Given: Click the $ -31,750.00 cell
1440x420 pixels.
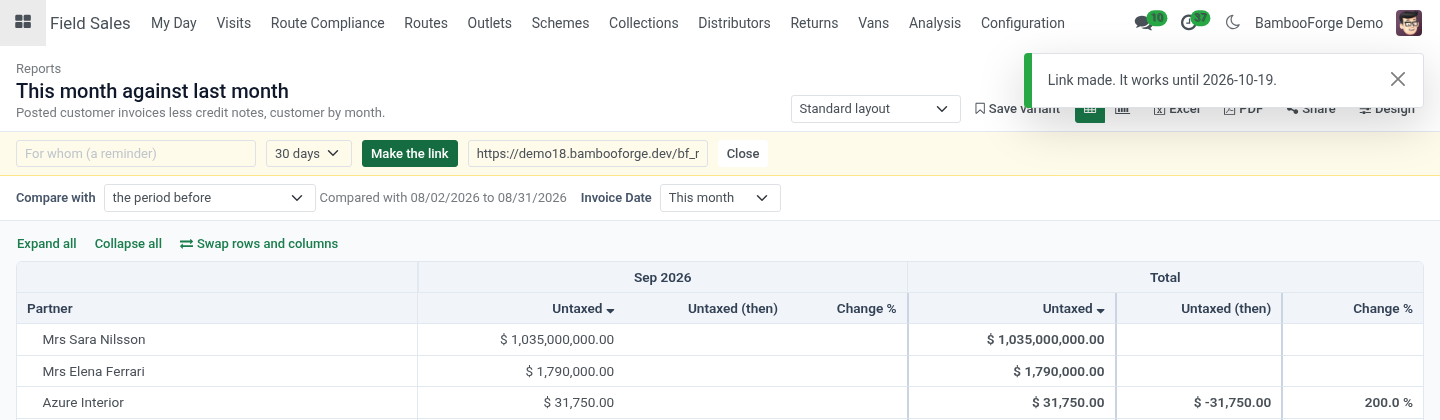Looking at the screenshot, I should pyautogui.click(x=1232, y=403).
